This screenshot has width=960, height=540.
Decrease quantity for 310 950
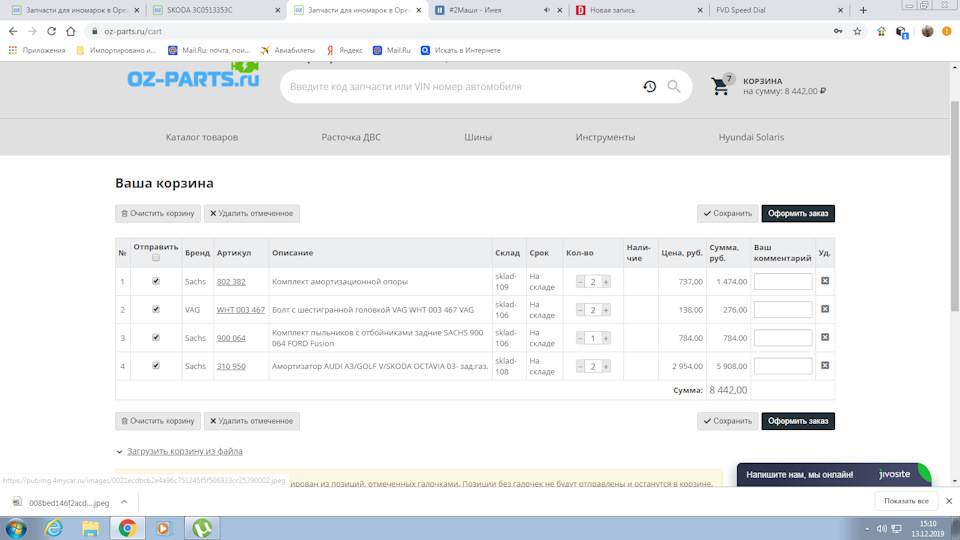[580, 366]
